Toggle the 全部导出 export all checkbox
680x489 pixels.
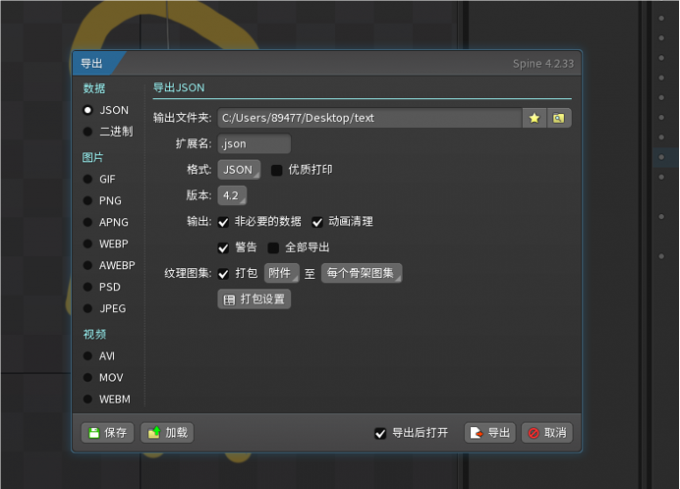(273, 248)
